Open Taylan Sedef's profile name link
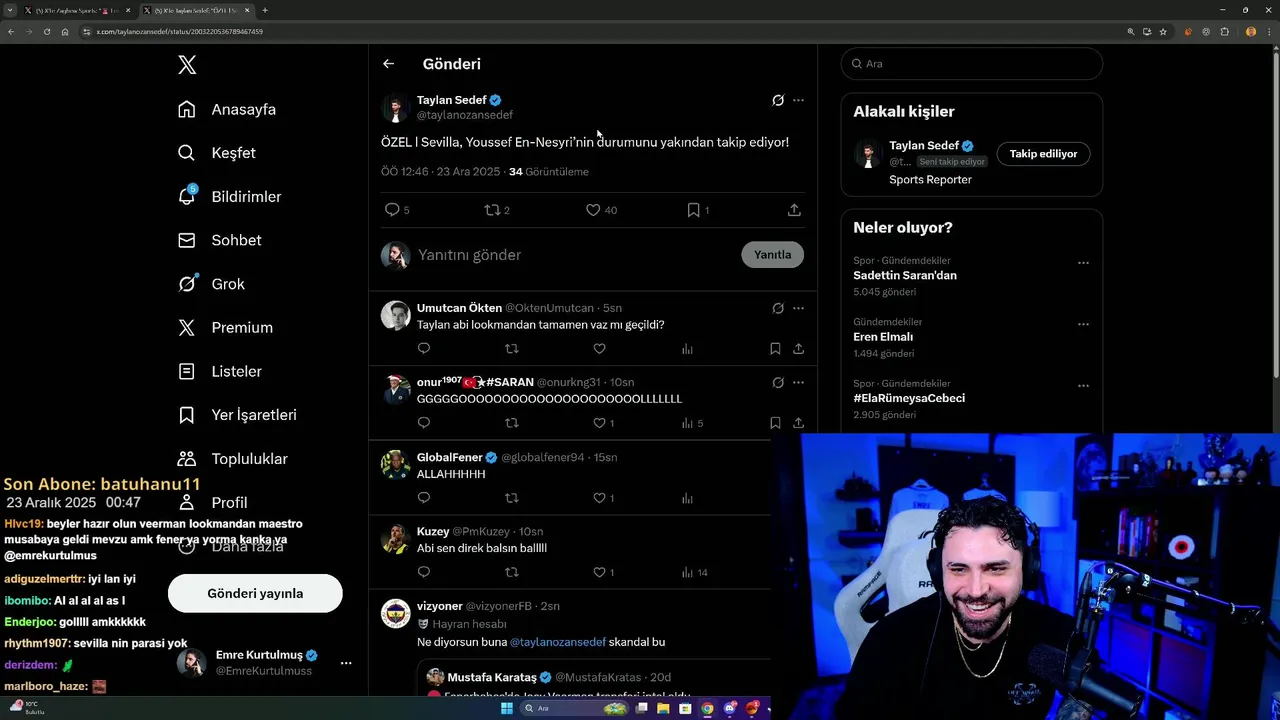This screenshot has height=720, width=1280. (x=452, y=100)
